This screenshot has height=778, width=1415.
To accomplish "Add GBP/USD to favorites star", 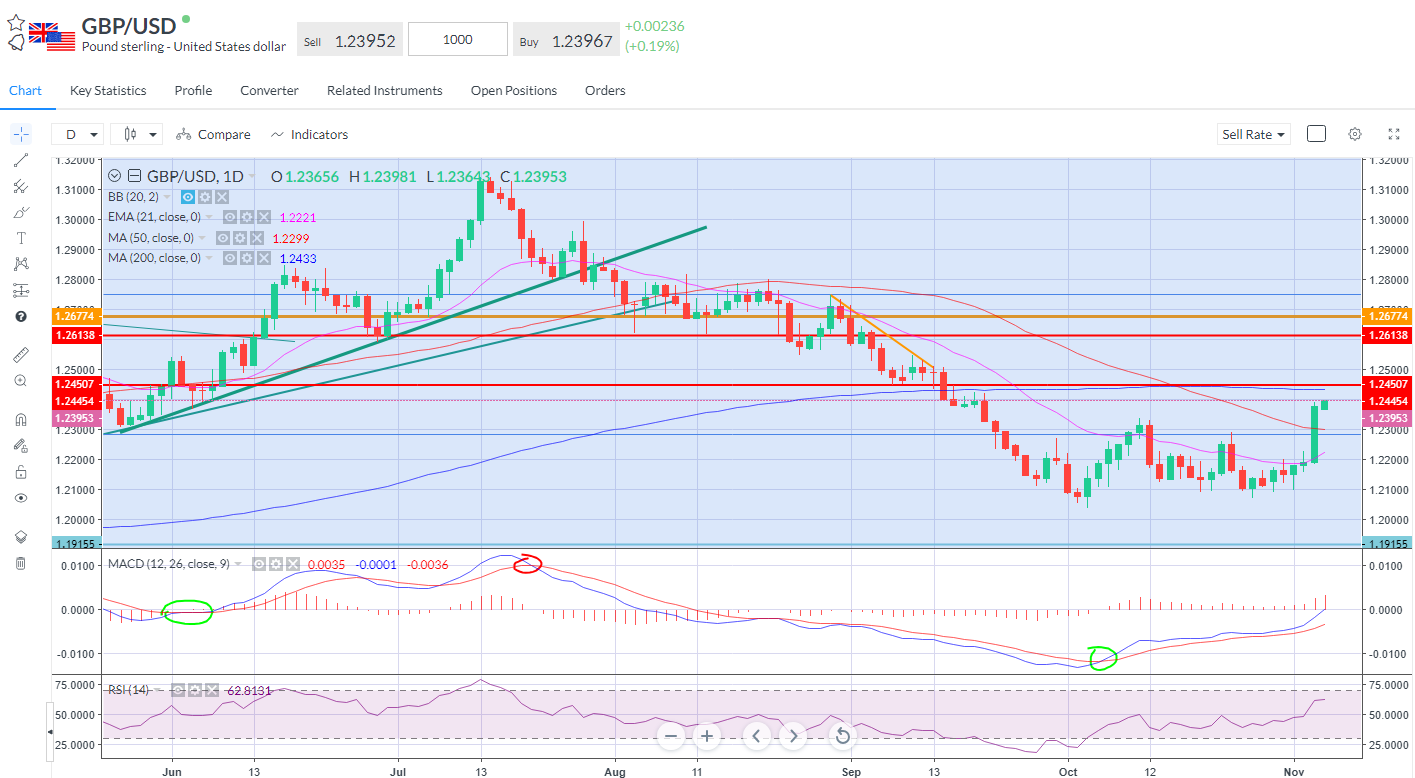I will point(15,21).
